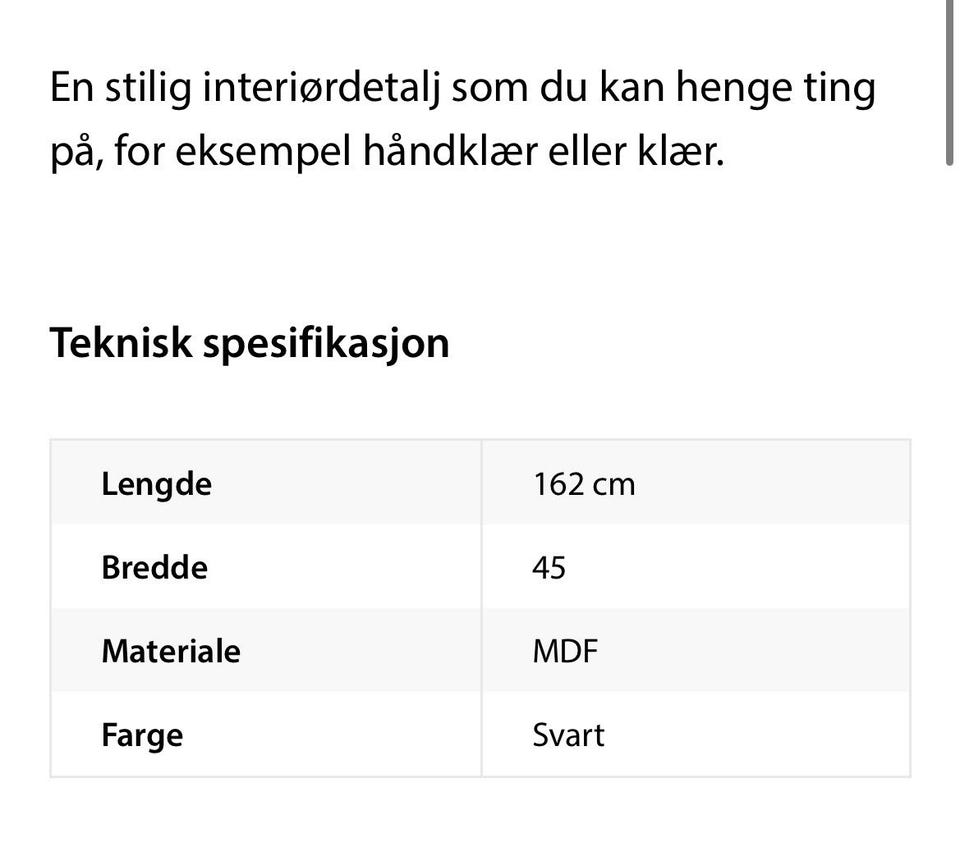Click the word 'Teknisk' in heading
Viewport: 960px width, 847px height.
click(121, 342)
